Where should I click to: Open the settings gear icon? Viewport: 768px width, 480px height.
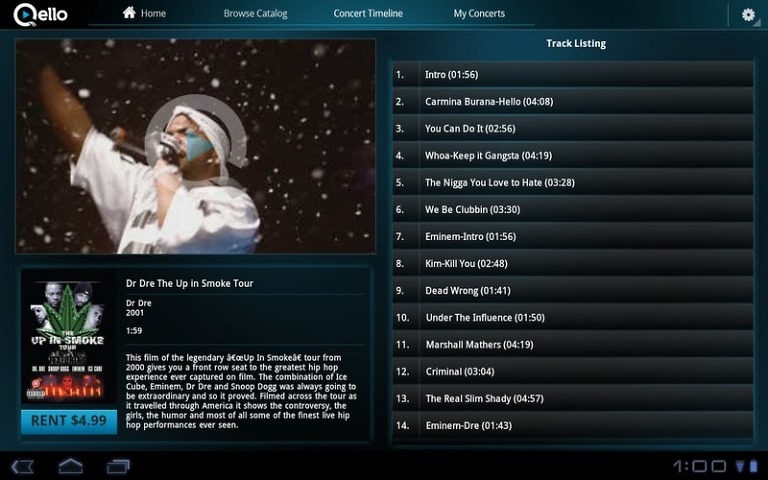(748, 14)
